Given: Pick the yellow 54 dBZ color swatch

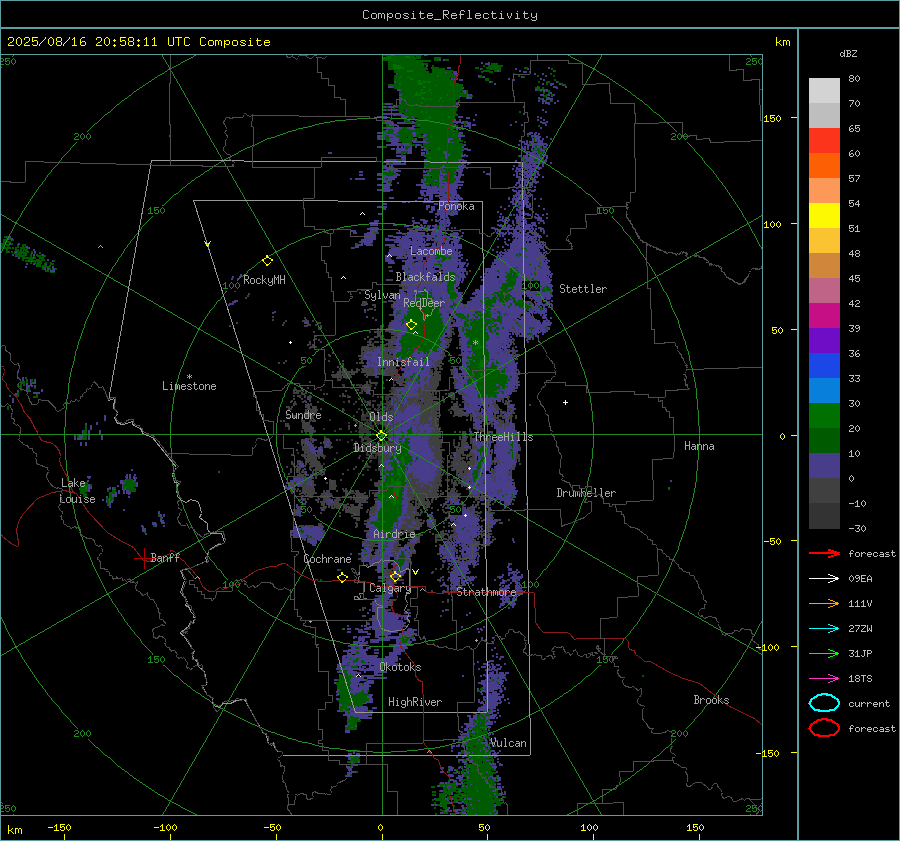Looking at the screenshot, I should point(824,216).
